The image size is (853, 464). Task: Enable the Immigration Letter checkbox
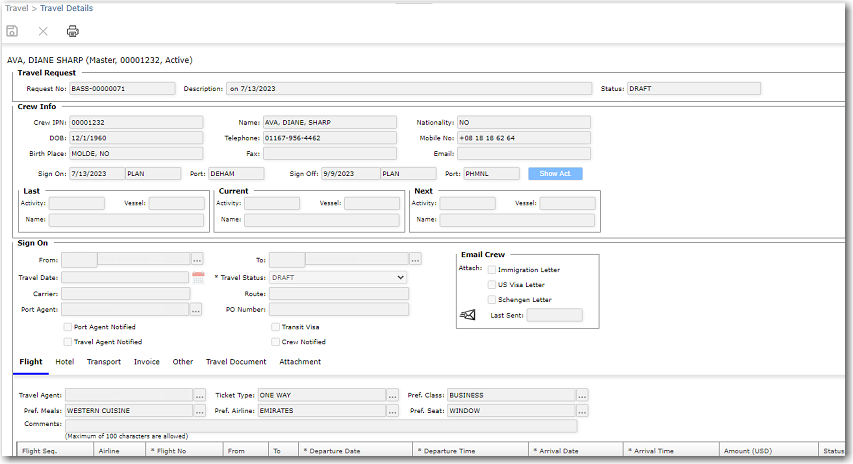coord(492,270)
